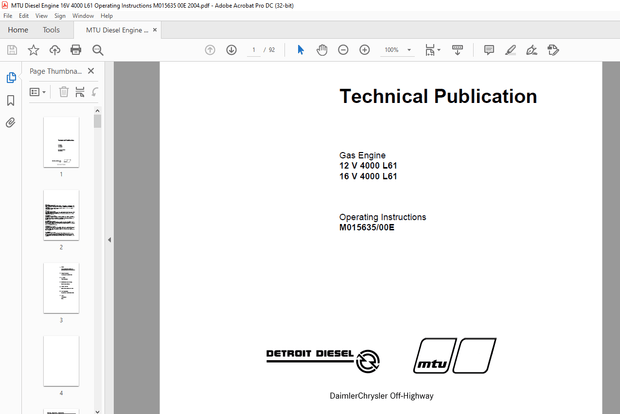Select the Highlight text pen tool

pyautogui.click(x=510, y=50)
